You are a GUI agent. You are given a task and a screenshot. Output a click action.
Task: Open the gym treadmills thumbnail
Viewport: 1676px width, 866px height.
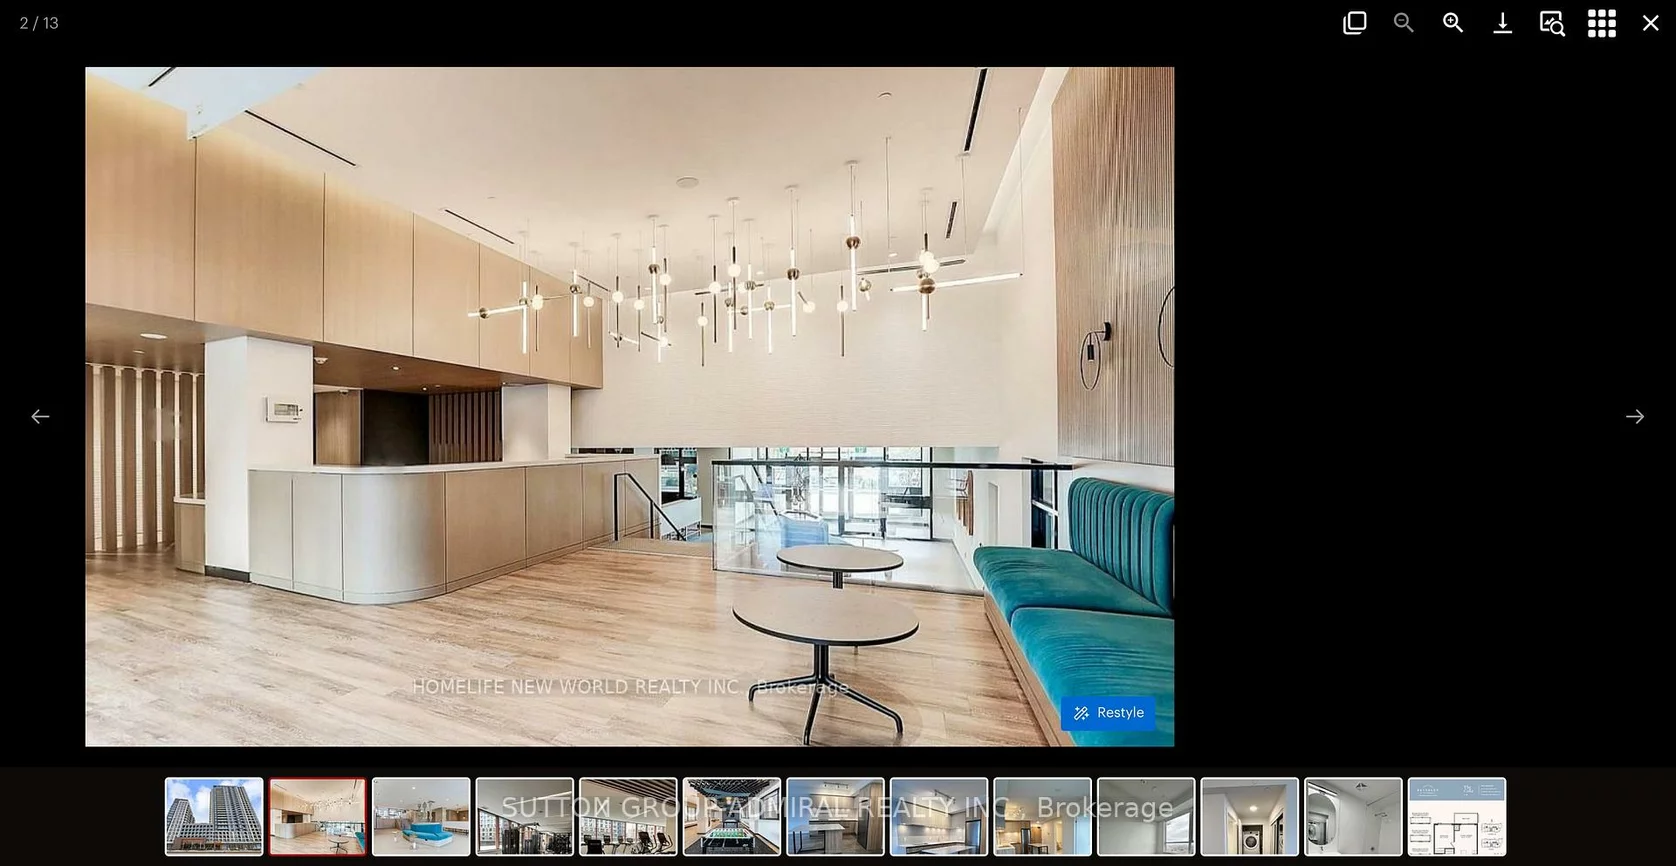point(628,817)
